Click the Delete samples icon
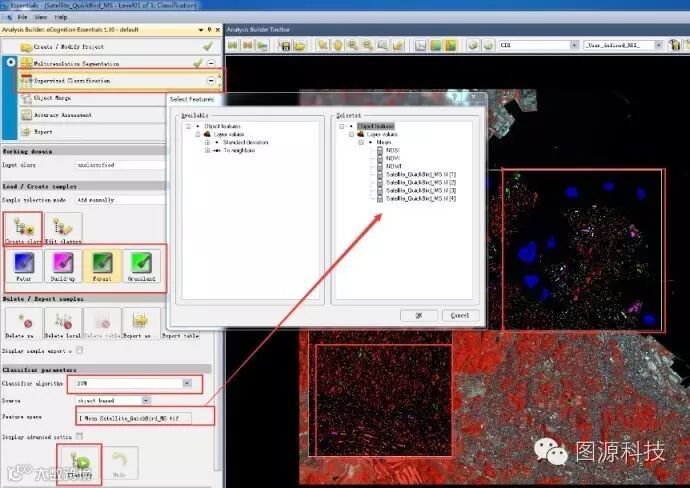This screenshot has height=488, width=690. pos(24,323)
